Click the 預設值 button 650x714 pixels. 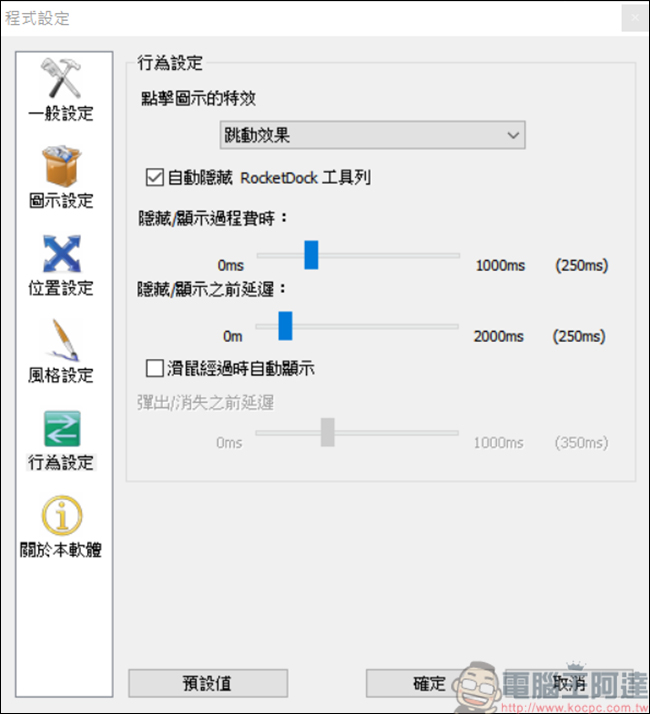coord(208,683)
